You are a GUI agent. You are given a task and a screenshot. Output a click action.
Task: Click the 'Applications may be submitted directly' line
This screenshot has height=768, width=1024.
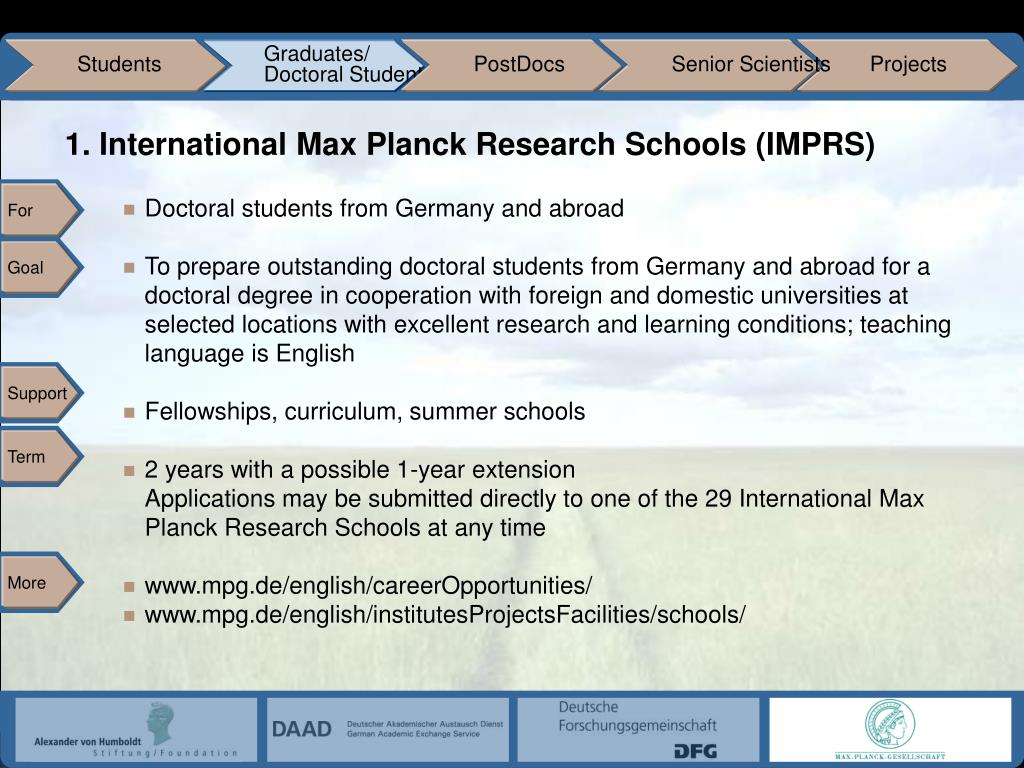click(x=534, y=499)
